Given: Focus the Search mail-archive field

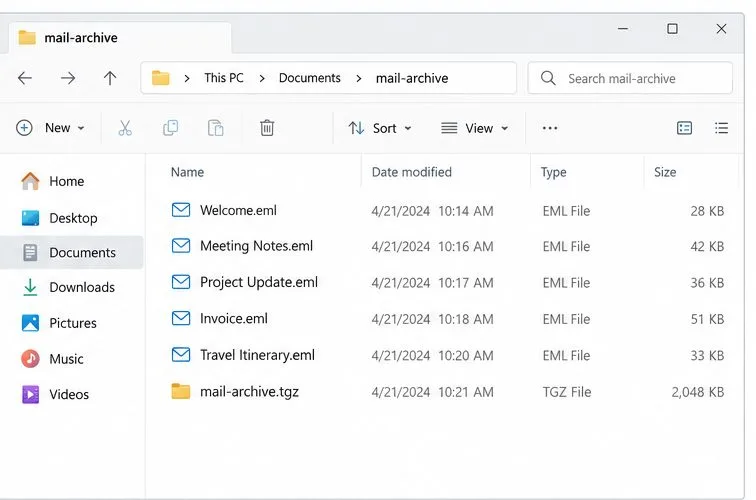Looking at the screenshot, I should [x=630, y=78].
